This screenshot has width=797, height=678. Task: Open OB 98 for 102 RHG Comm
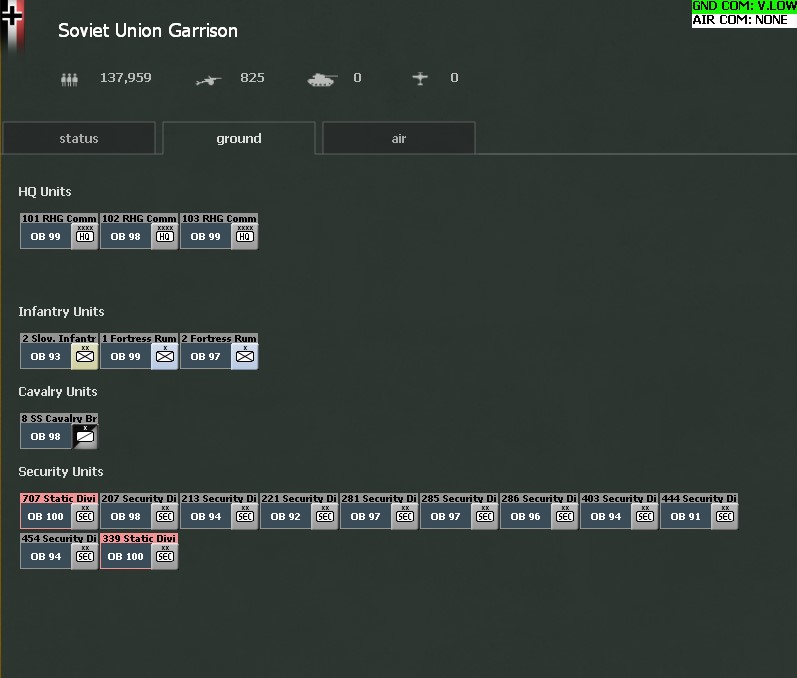click(126, 237)
